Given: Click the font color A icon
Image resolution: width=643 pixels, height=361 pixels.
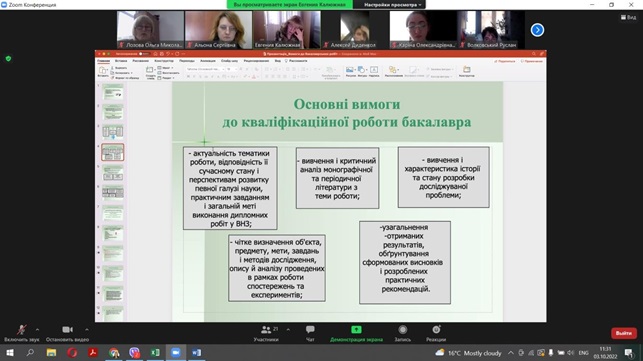Looking at the screenshot, I should [x=254, y=77].
